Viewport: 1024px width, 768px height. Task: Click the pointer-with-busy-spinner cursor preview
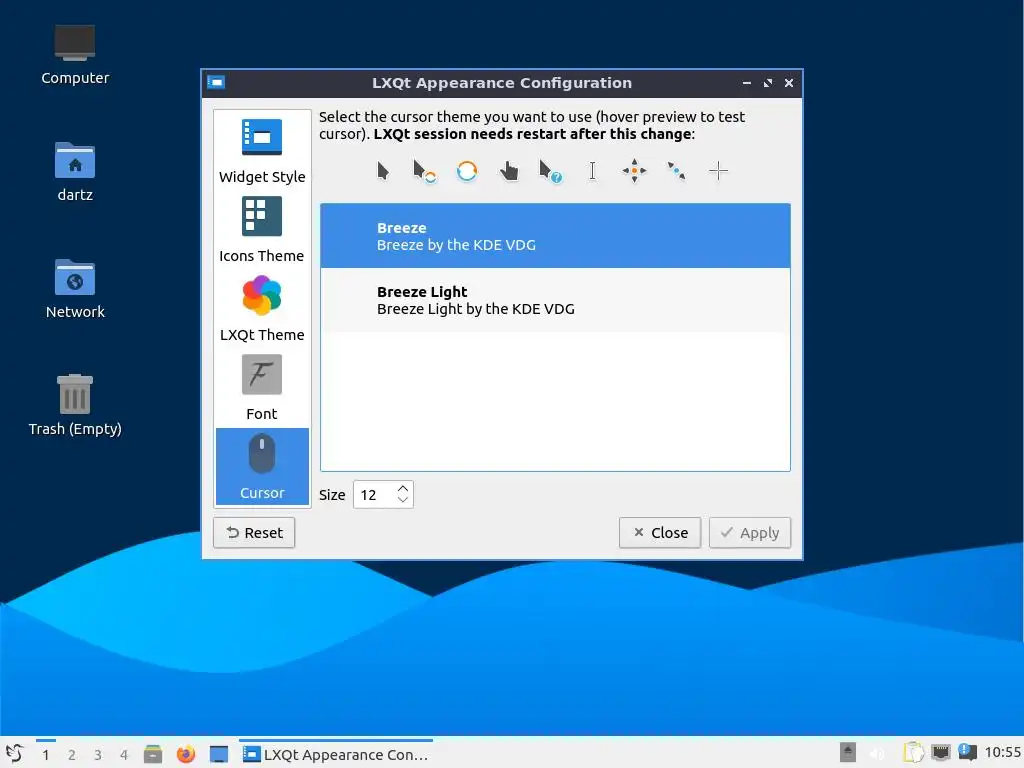(424, 171)
